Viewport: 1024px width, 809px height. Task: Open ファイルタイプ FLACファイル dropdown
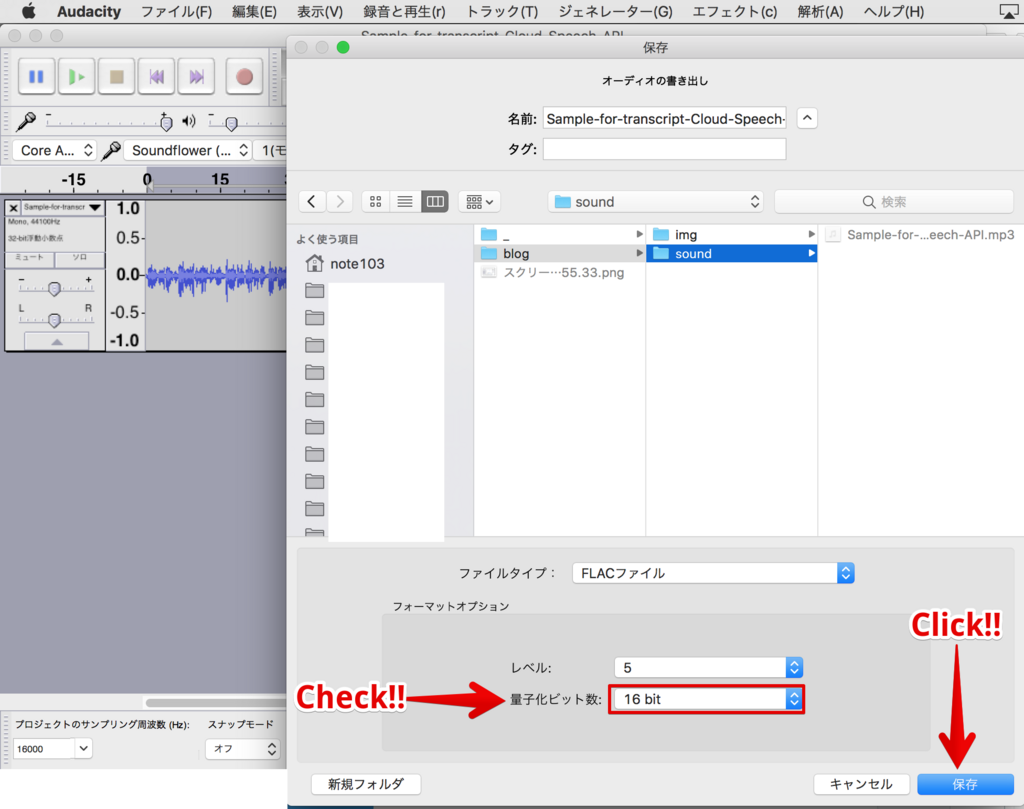pos(713,573)
